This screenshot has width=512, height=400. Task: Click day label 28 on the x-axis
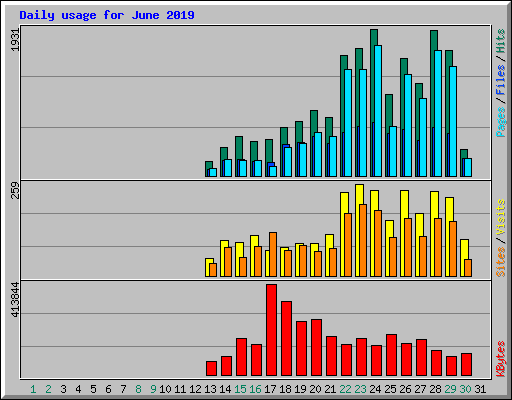tap(435, 389)
